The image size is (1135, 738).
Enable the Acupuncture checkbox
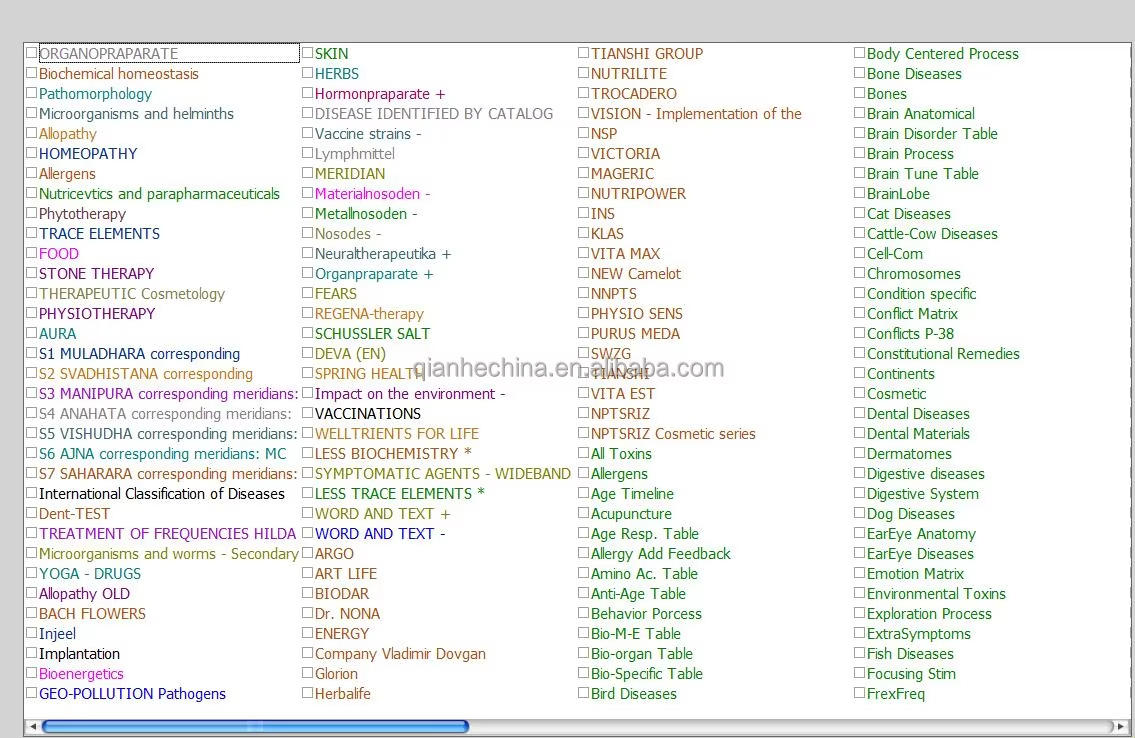point(583,513)
